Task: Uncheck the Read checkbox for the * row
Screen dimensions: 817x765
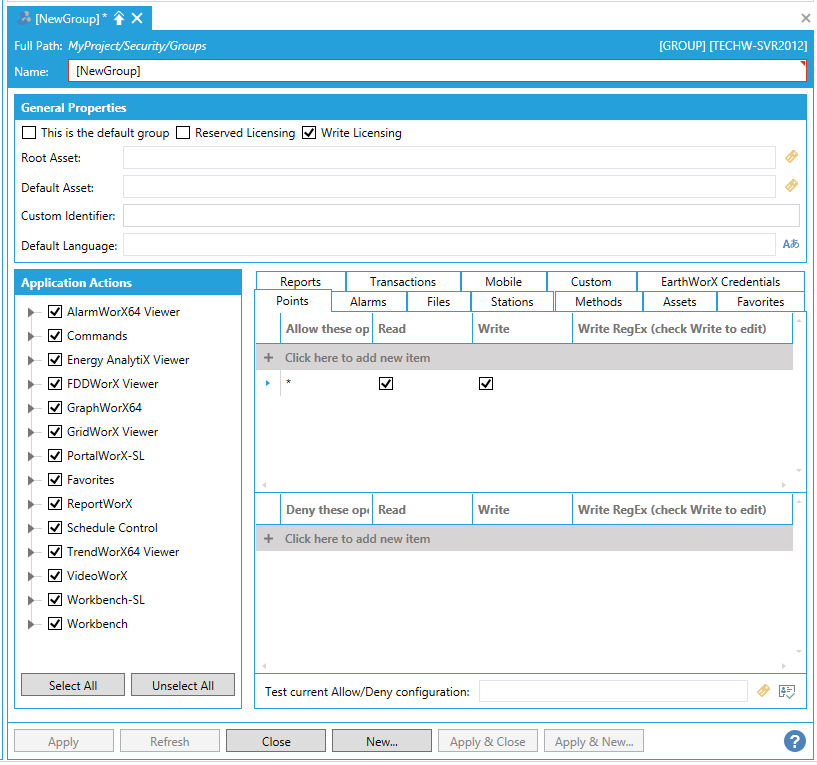Action: pyautogui.click(x=386, y=383)
